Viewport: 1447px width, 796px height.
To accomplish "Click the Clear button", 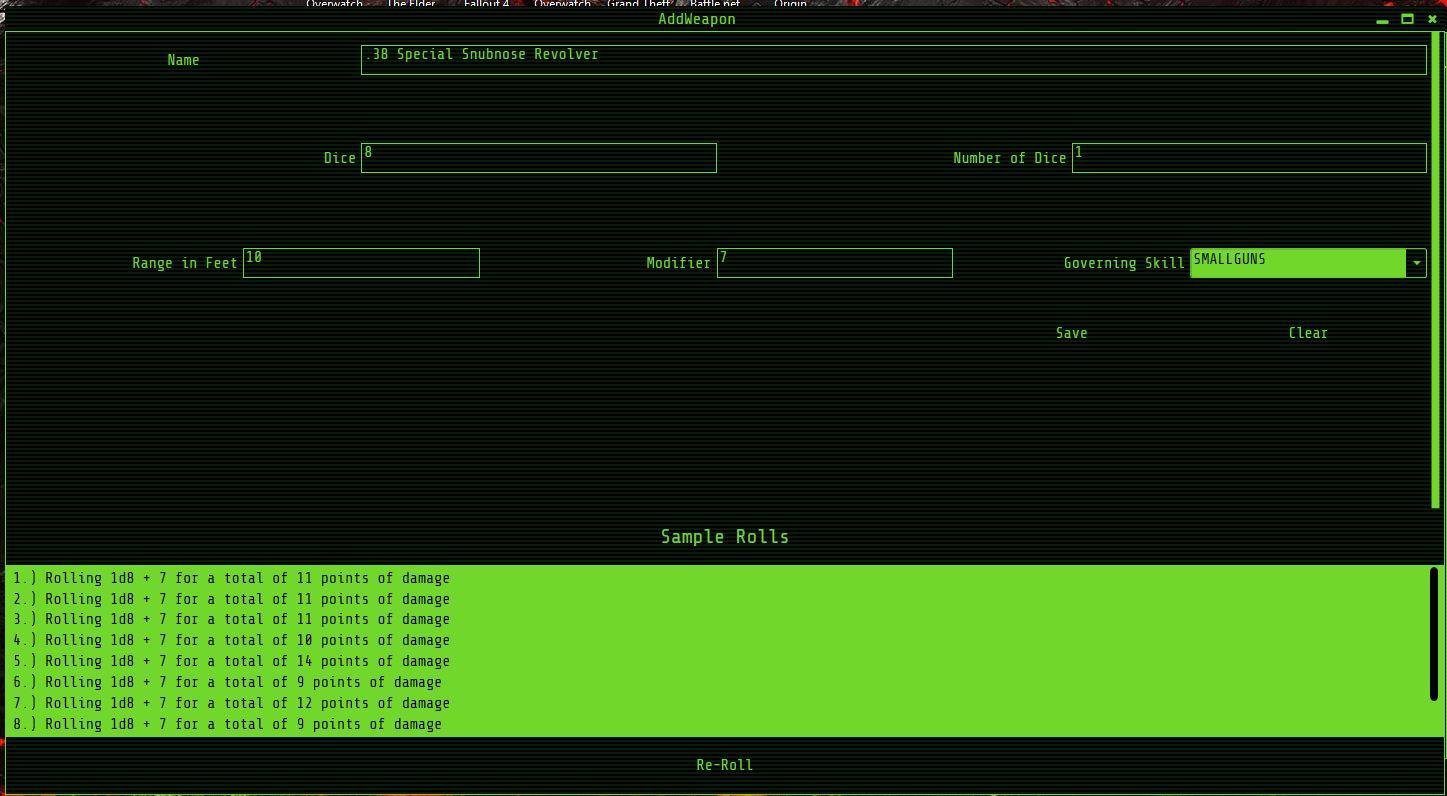I will [1307, 333].
